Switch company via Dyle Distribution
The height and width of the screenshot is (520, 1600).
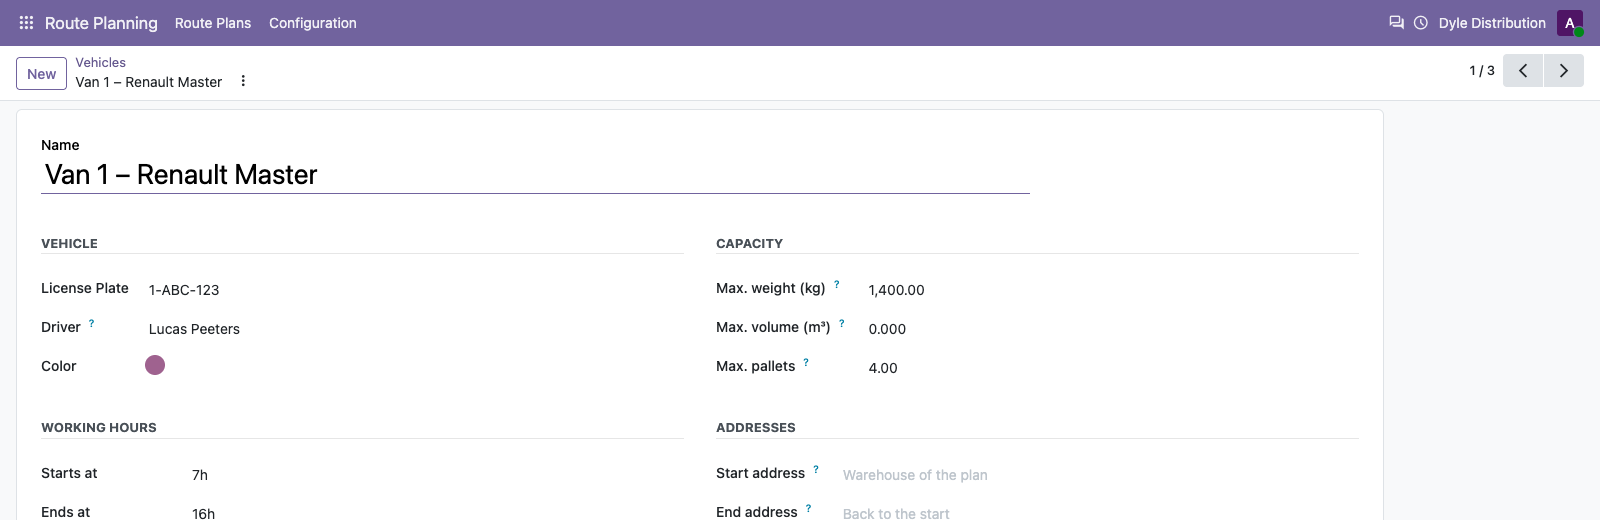click(1492, 23)
